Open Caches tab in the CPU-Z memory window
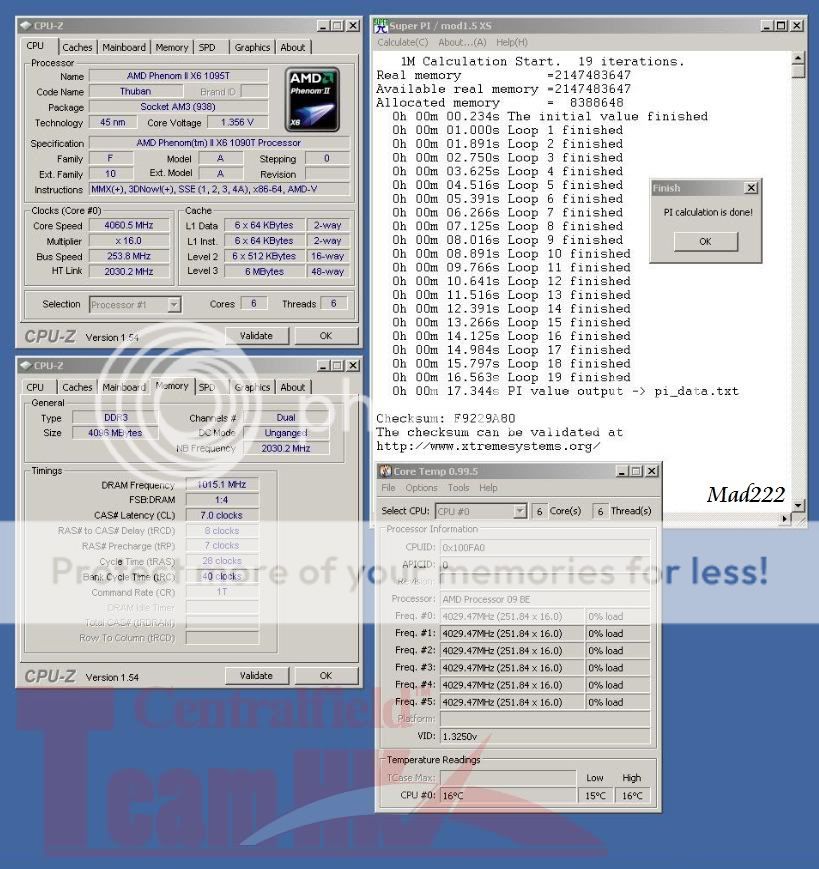The image size is (819, 869). pyautogui.click(x=77, y=387)
